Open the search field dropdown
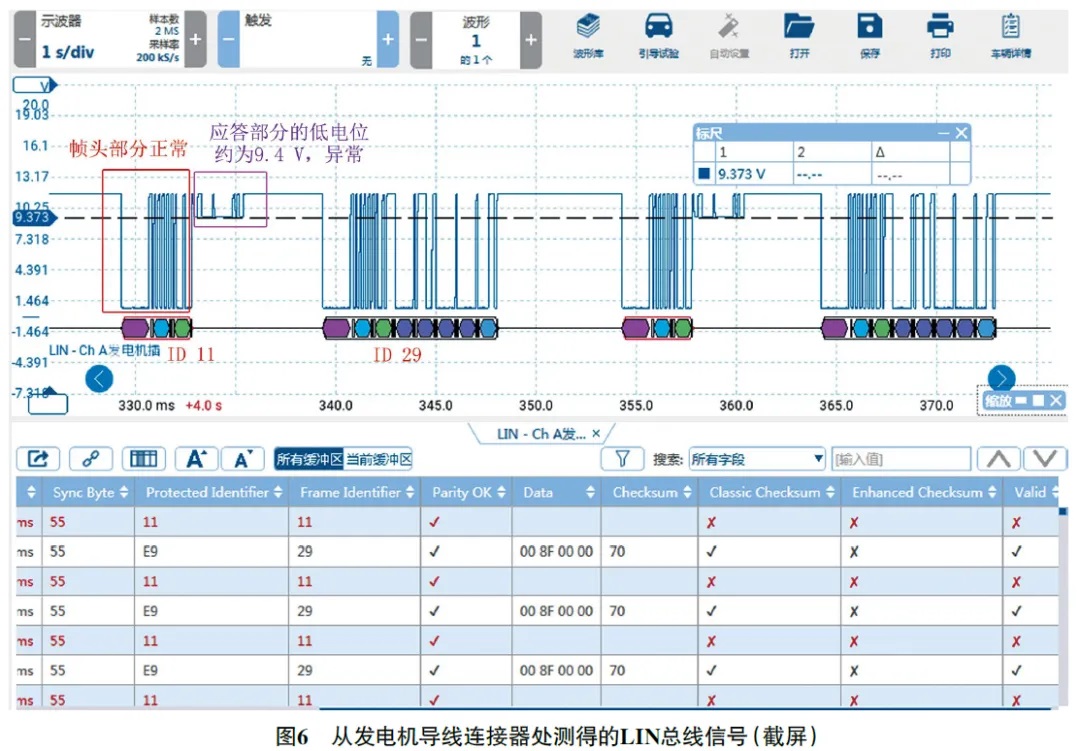 757,459
